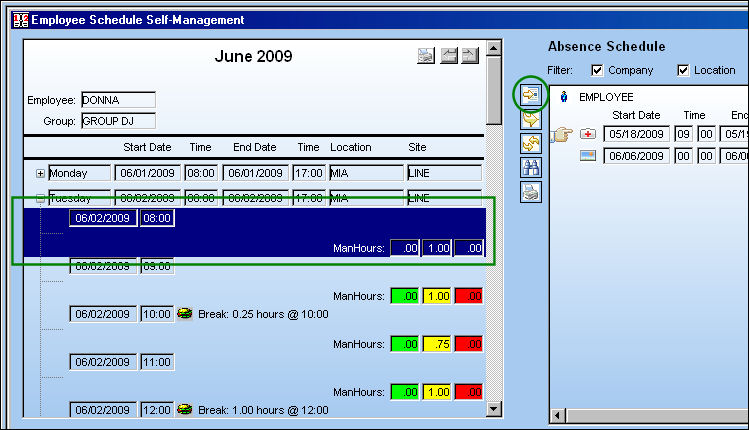The height and width of the screenshot is (430, 749).
Task: Click the 10:00 time slot field
Action: (x=157, y=314)
